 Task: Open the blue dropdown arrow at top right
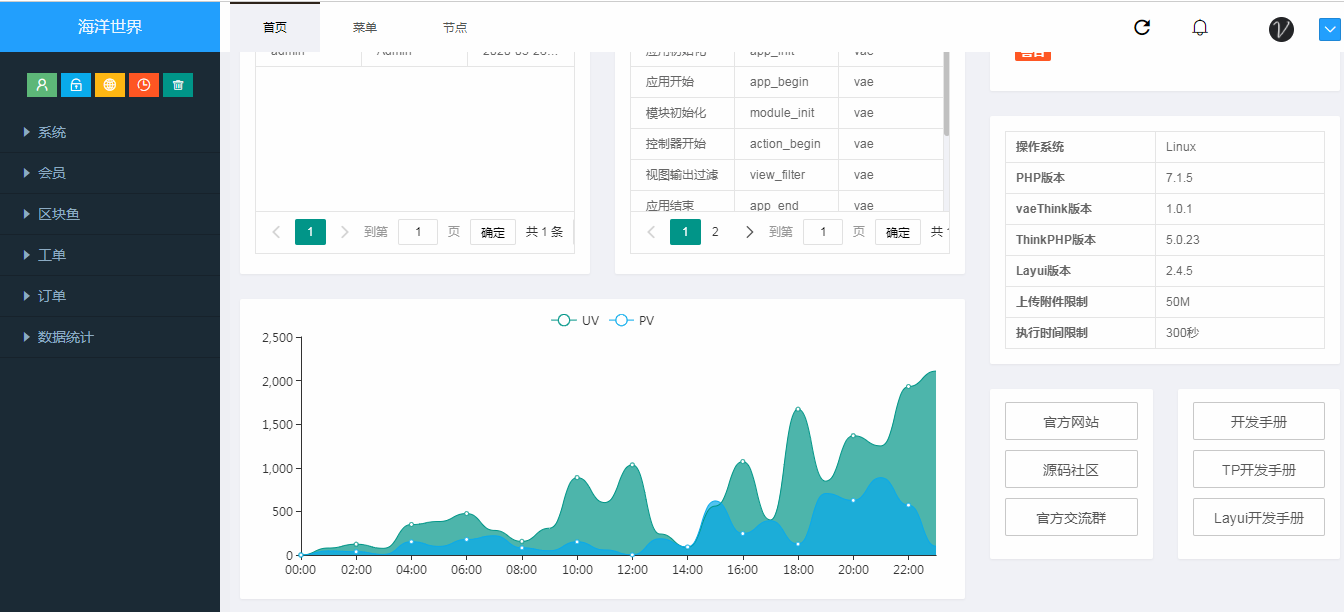click(1330, 30)
